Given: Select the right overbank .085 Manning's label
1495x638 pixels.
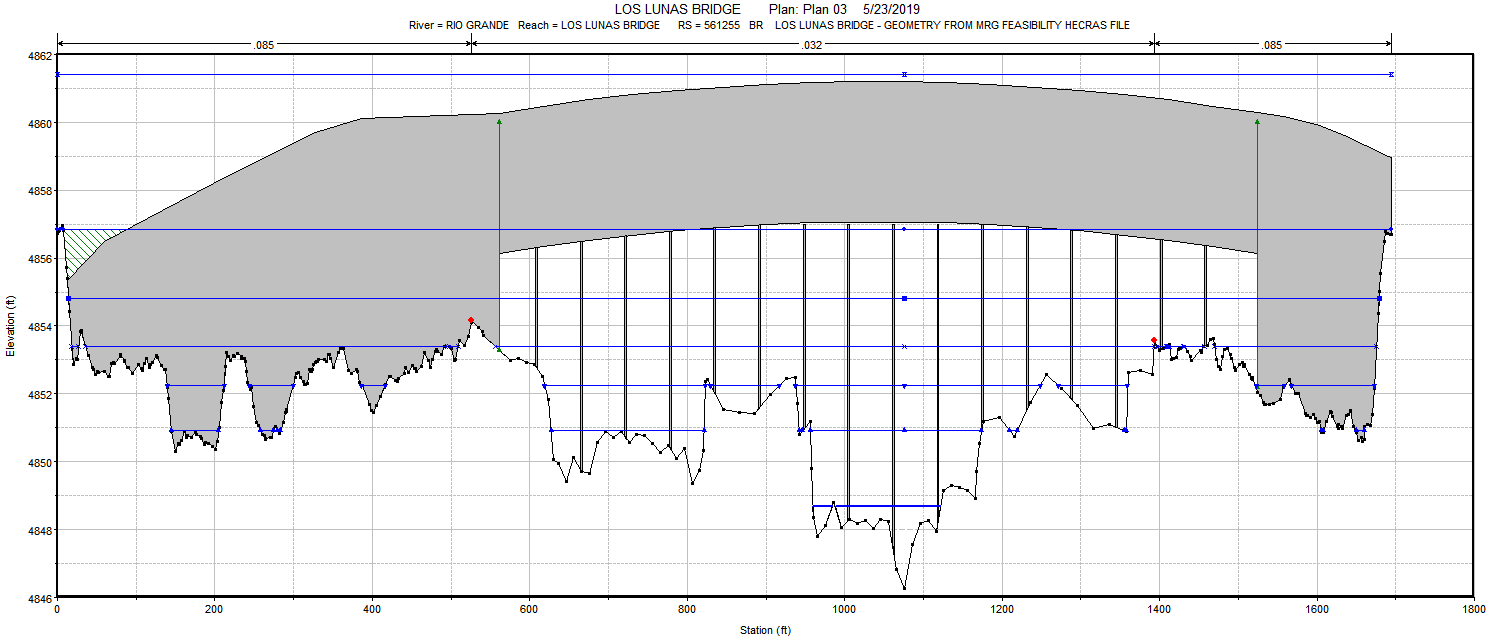Looking at the screenshot, I should pos(1272,45).
